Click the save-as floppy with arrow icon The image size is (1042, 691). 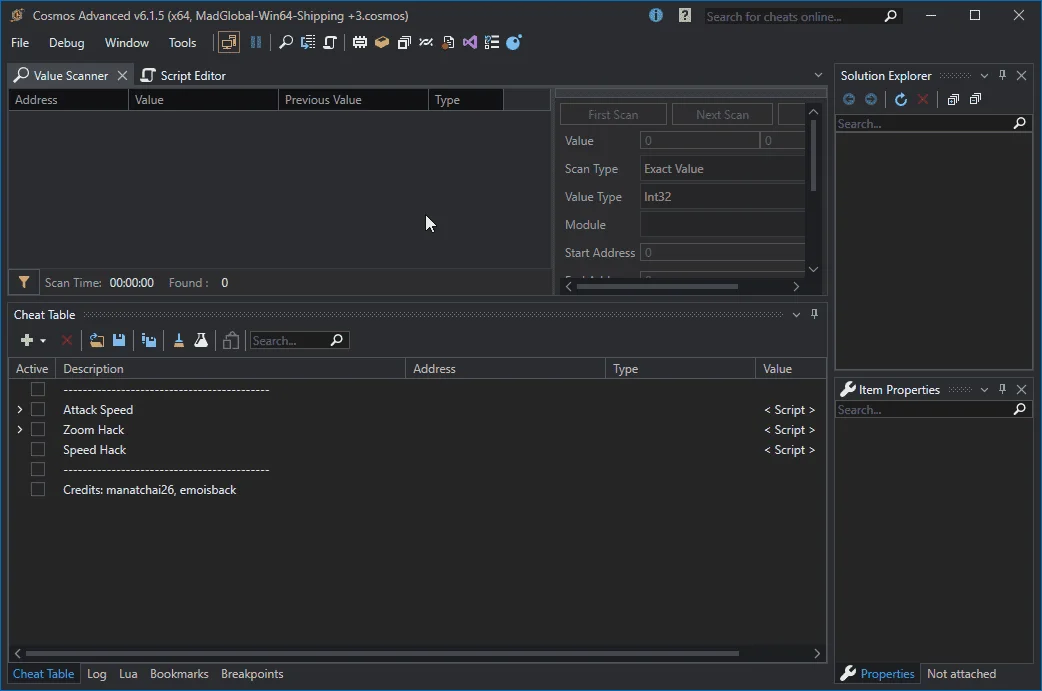pyautogui.click(x=149, y=340)
